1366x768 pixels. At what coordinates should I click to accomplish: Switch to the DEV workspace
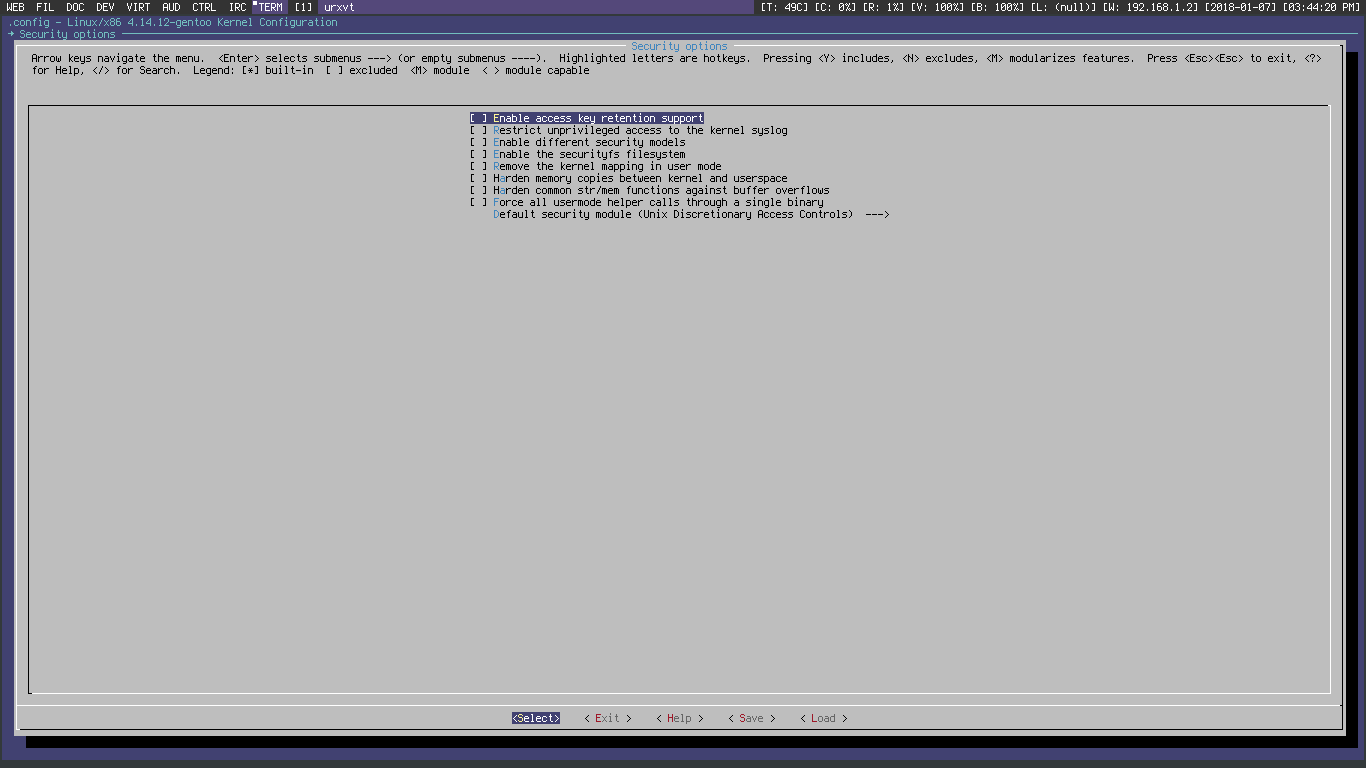pyautogui.click(x=106, y=7)
